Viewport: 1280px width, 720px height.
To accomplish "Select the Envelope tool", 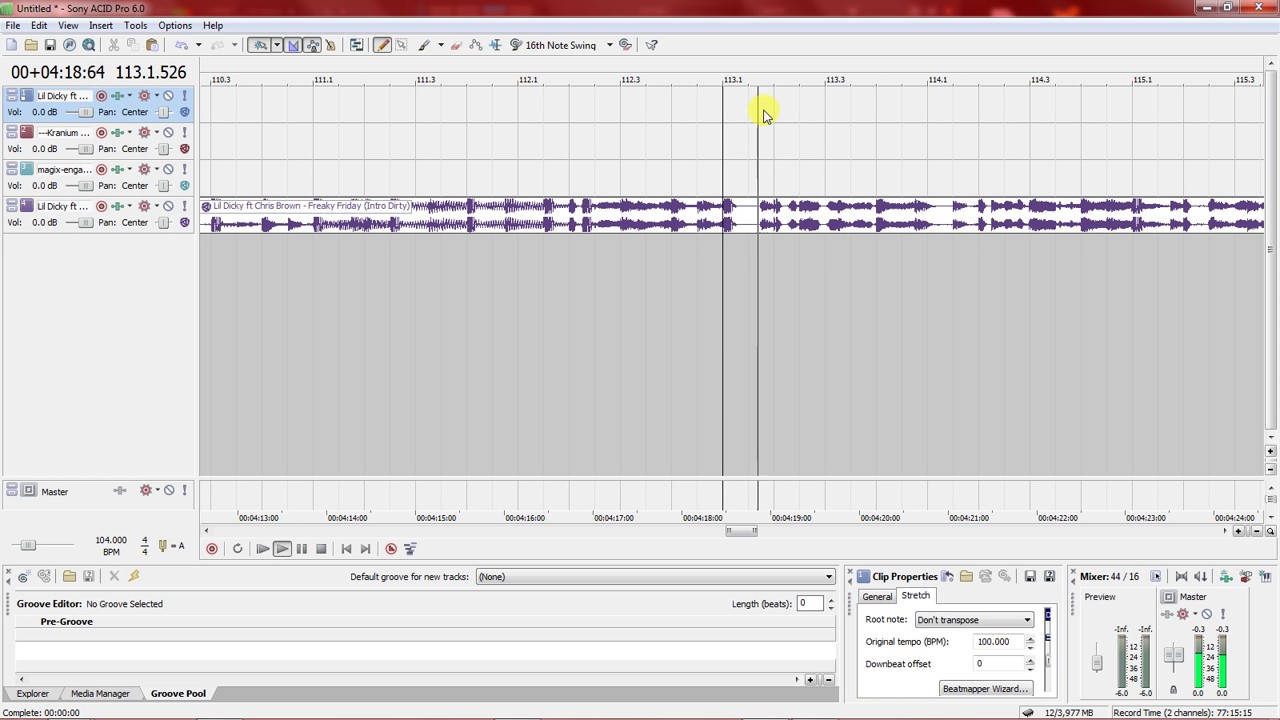I will tap(475, 45).
